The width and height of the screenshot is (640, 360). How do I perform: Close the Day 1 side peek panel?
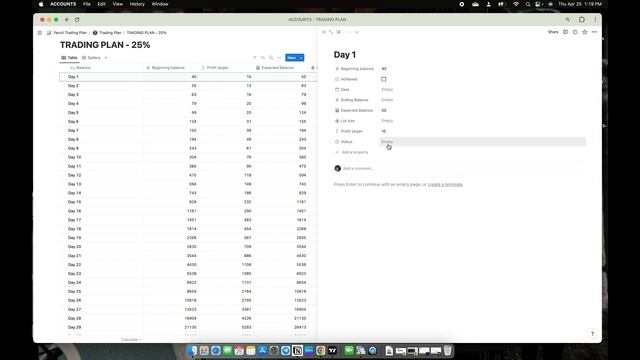[x=324, y=32]
